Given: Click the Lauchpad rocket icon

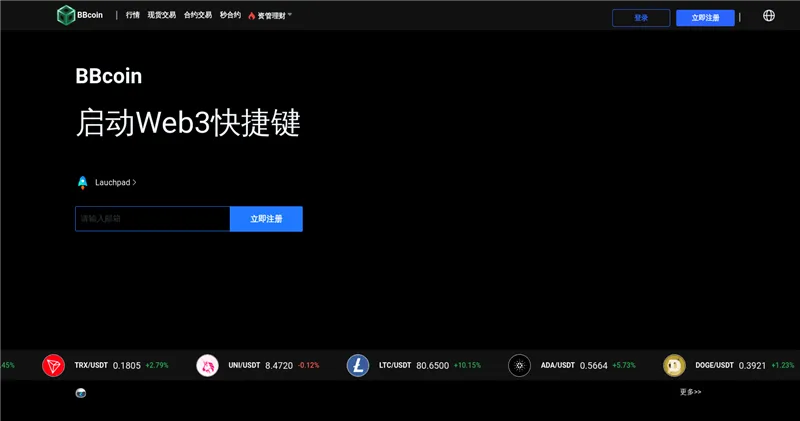Looking at the screenshot, I should click(82, 183).
